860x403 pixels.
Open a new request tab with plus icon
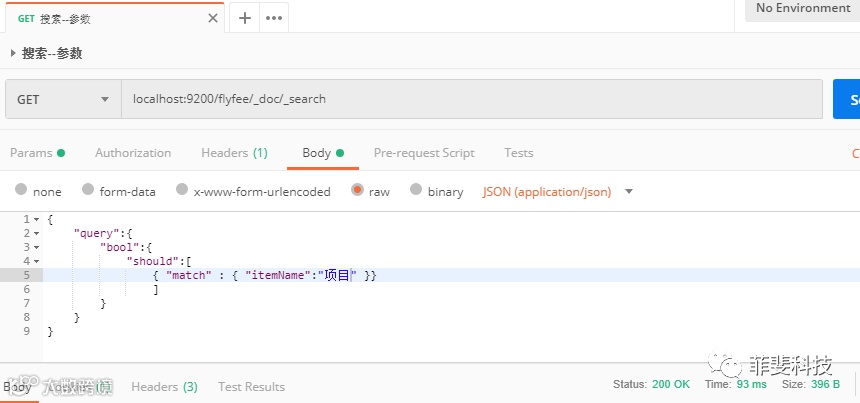click(245, 18)
